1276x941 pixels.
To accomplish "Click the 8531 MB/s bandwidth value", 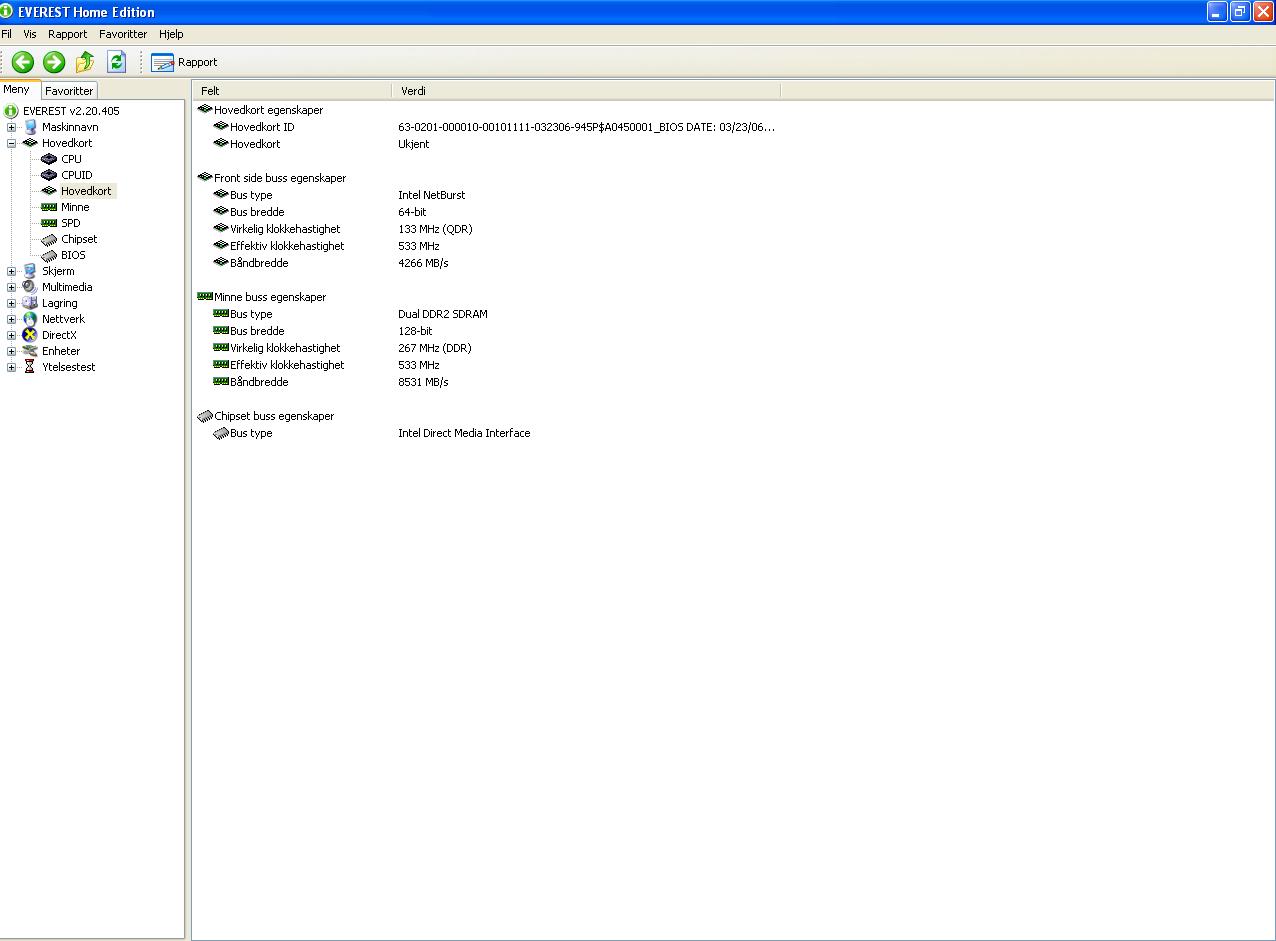I will [424, 382].
